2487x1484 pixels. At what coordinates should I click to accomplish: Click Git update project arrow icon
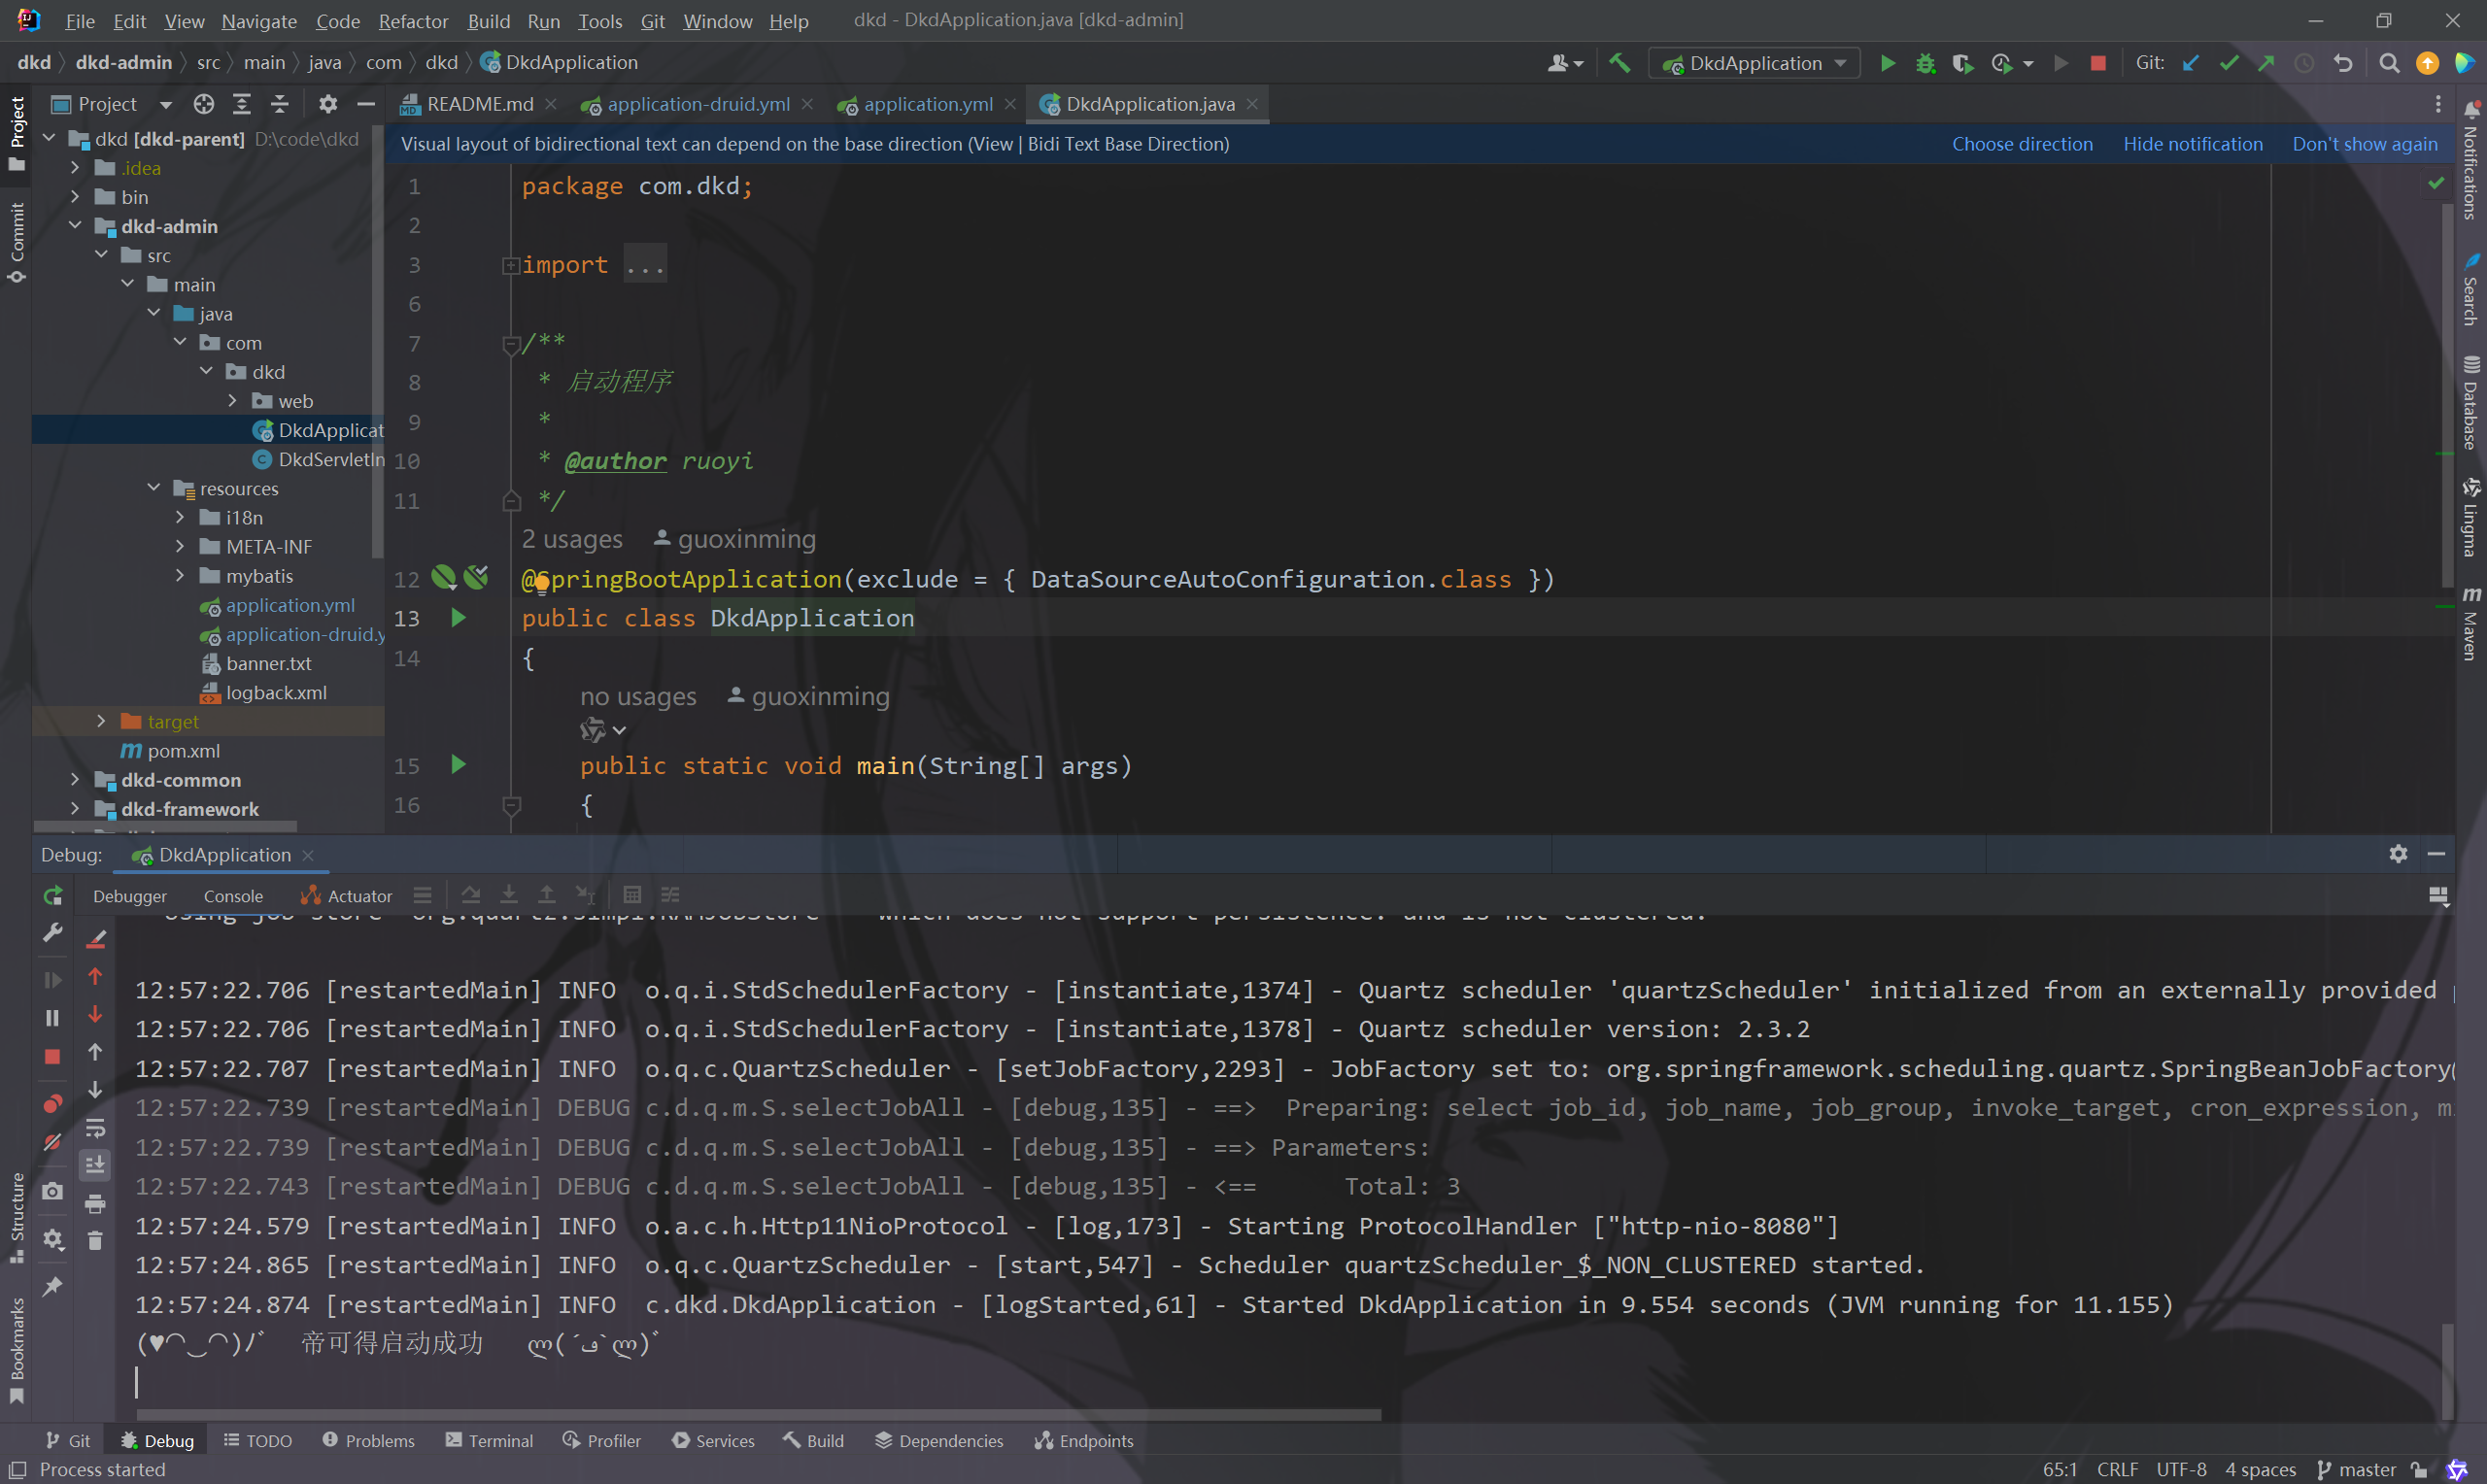coord(2190,63)
